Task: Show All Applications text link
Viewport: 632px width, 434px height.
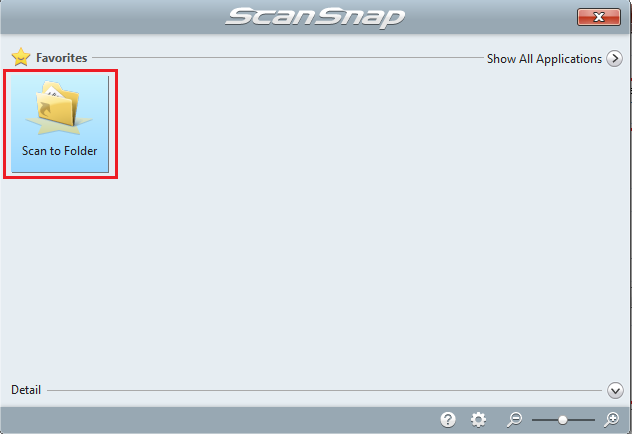Action: tap(544, 59)
